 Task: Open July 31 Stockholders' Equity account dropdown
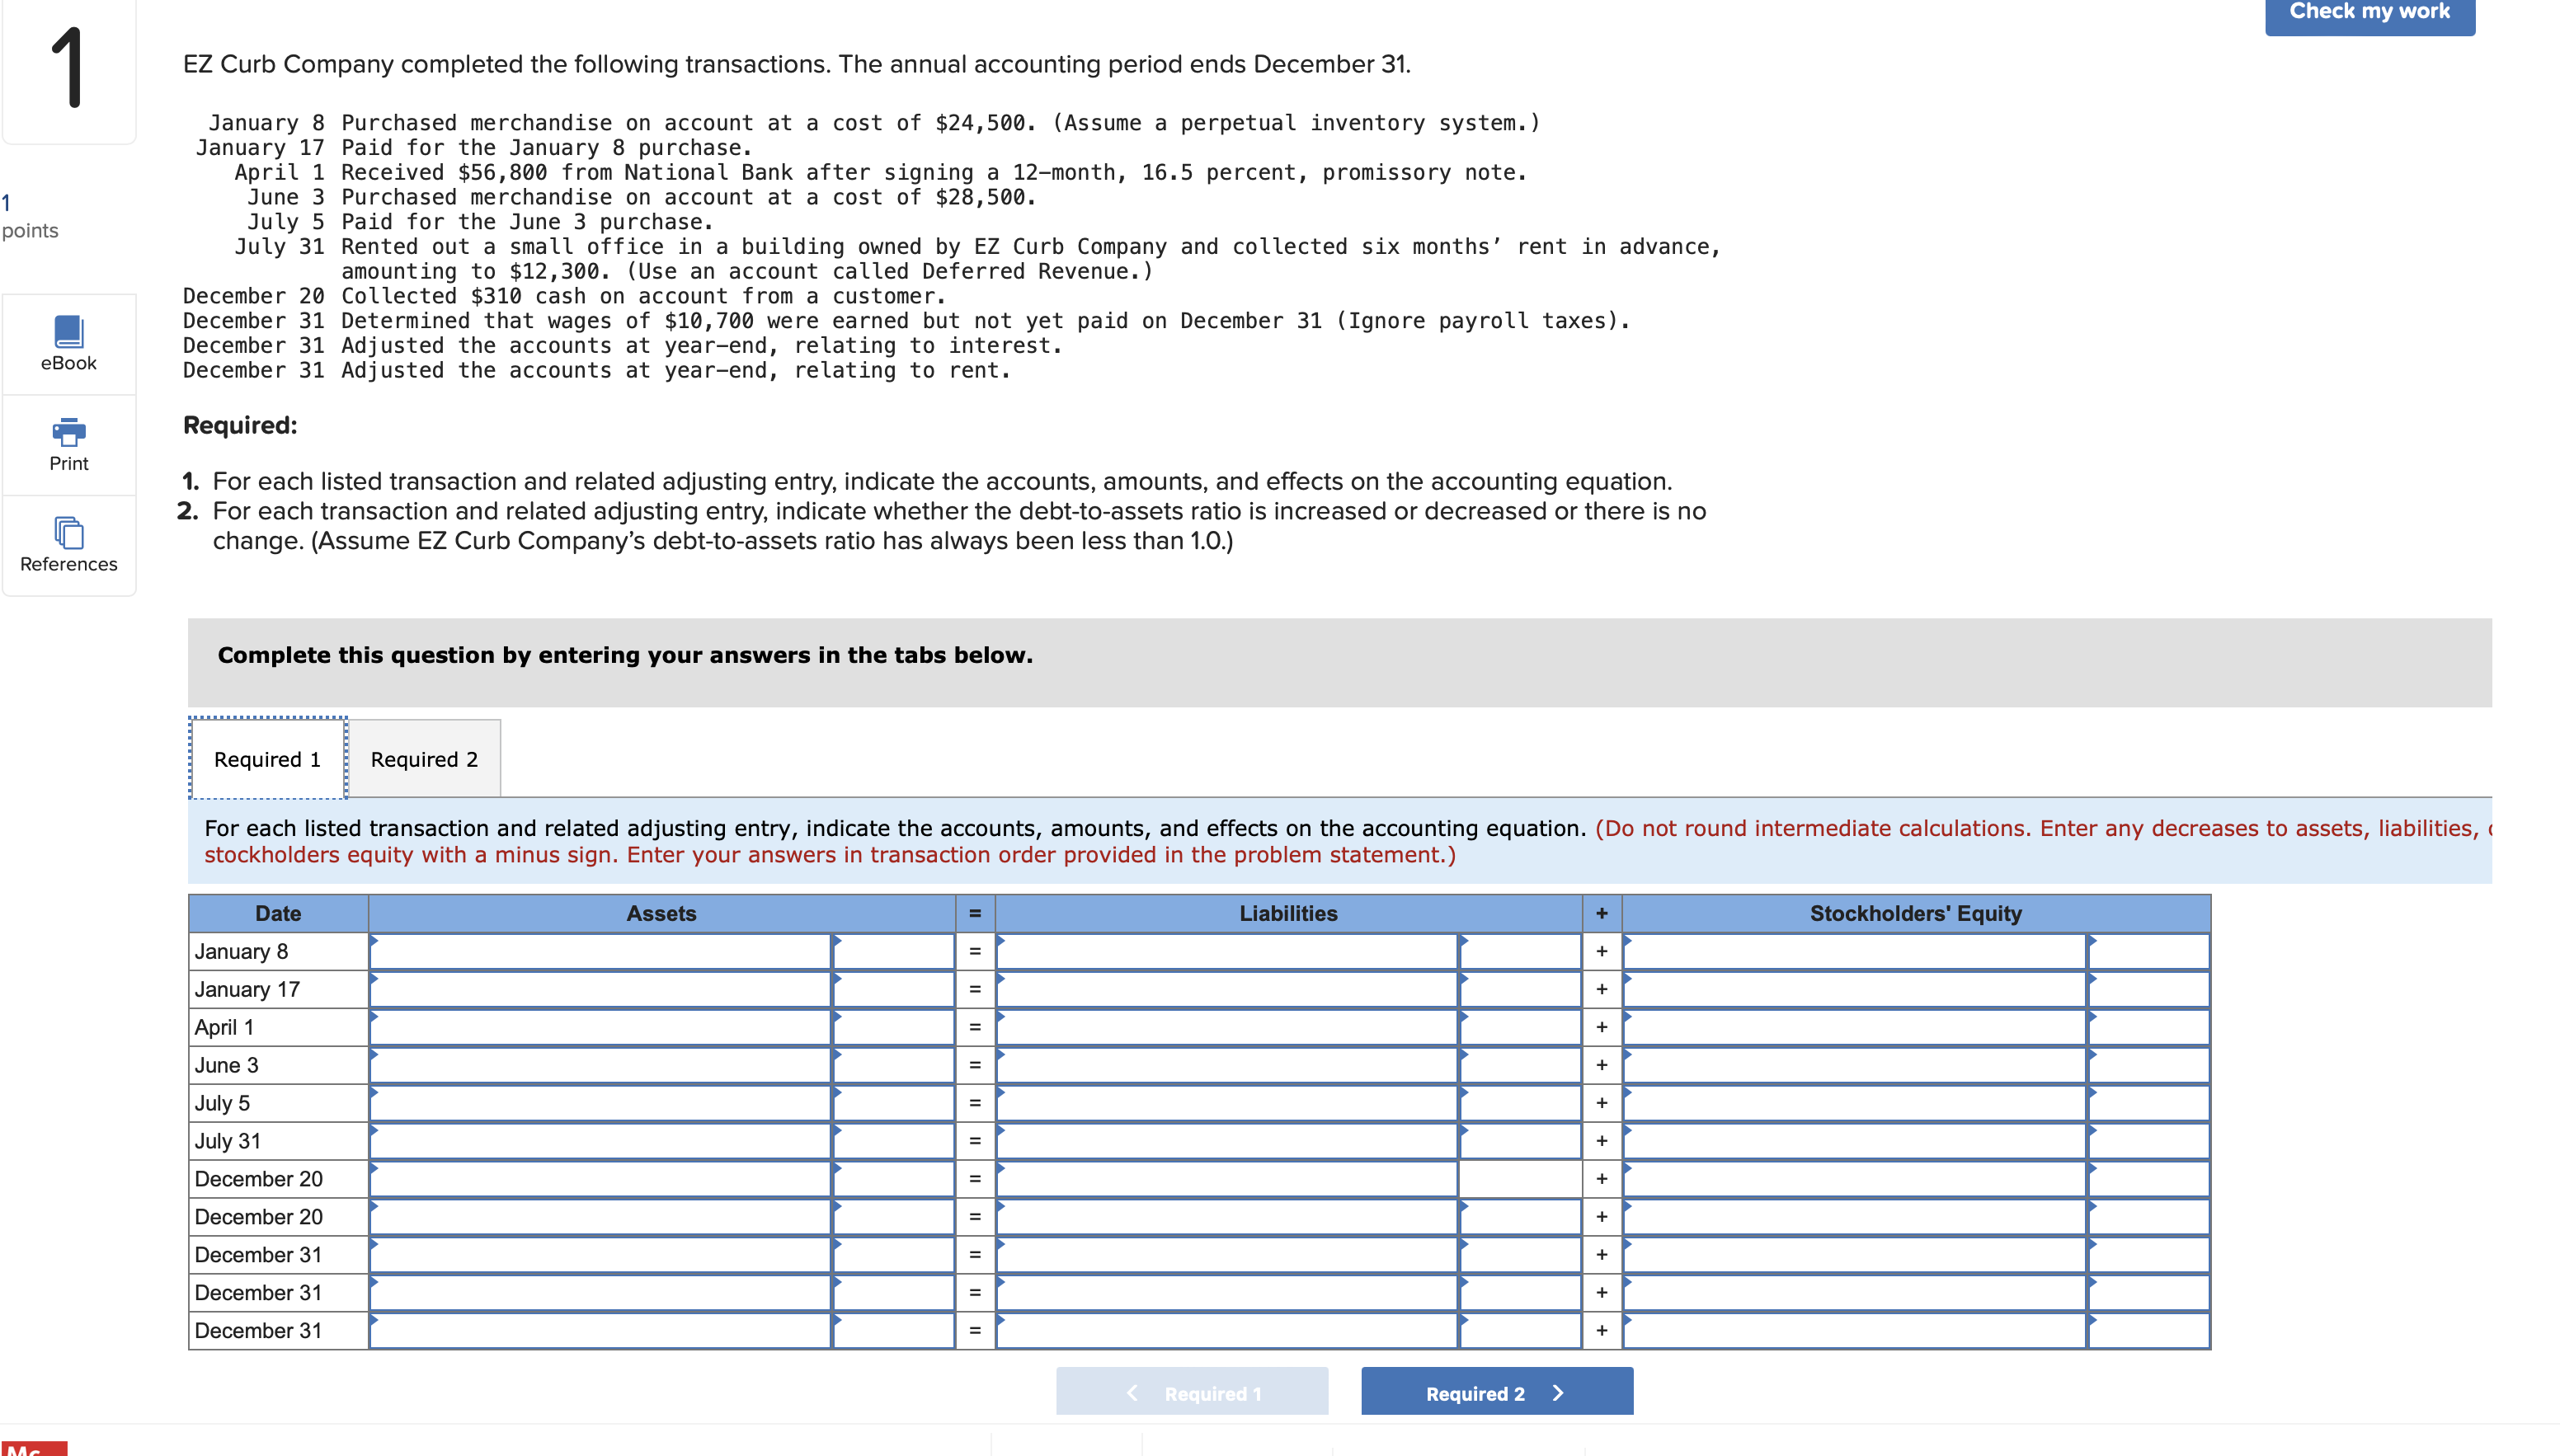pos(1854,1141)
